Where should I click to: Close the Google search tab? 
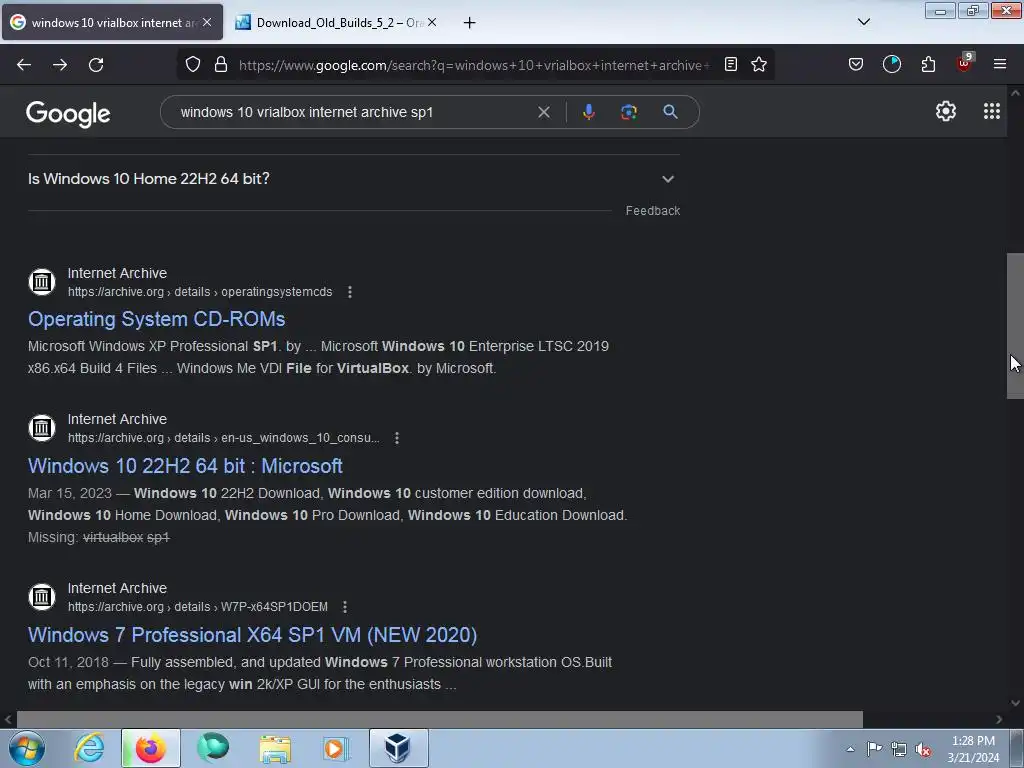207,22
